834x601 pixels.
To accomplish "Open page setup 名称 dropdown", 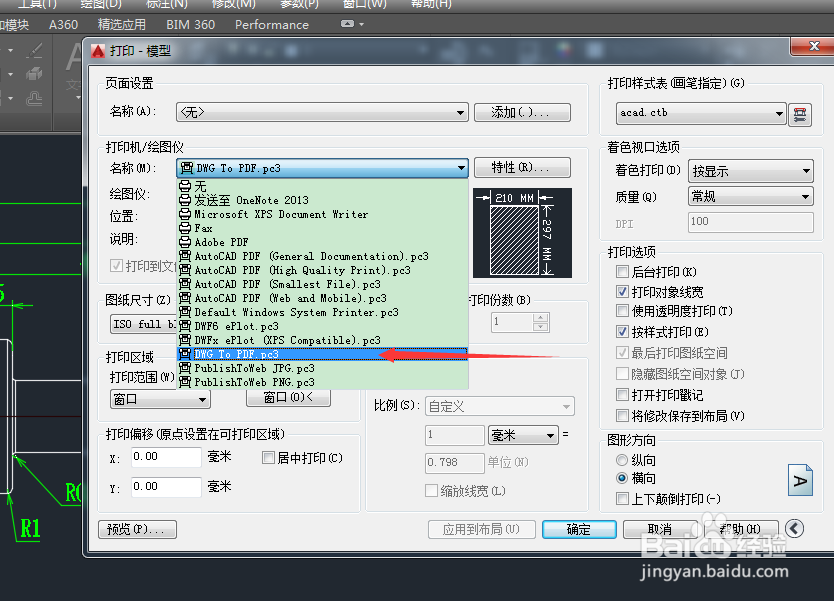I will [x=322, y=112].
